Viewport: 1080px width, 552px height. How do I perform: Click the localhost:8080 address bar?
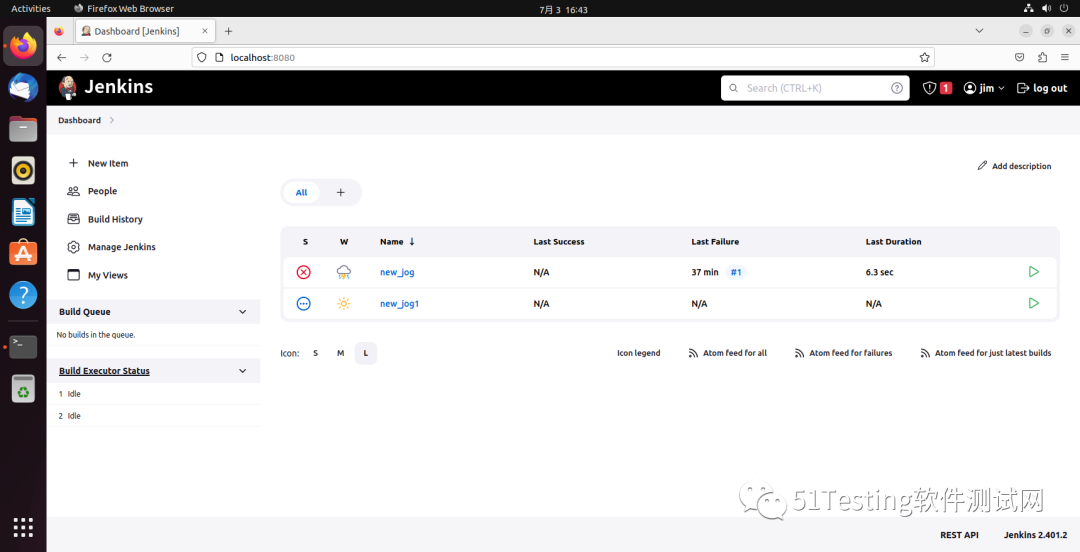click(x=562, y=57)
